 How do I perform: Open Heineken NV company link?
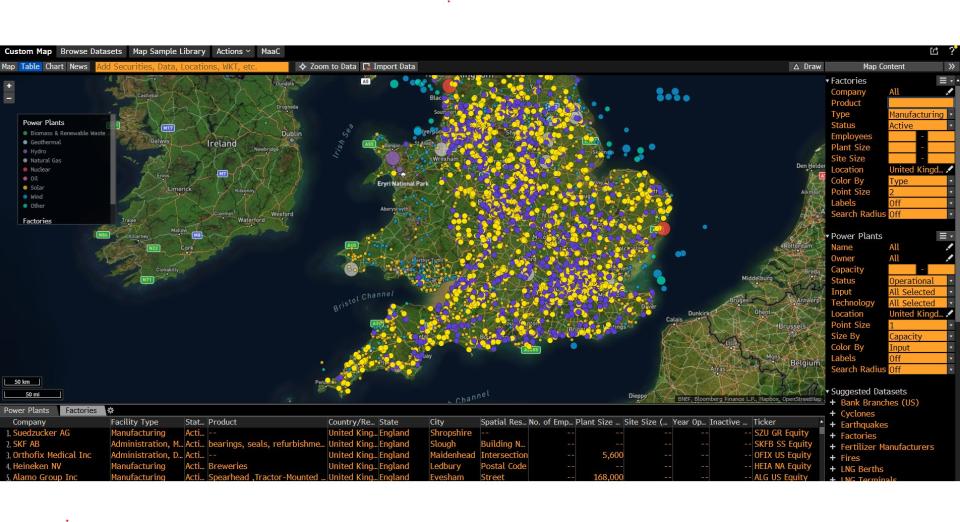pos(37,466)
